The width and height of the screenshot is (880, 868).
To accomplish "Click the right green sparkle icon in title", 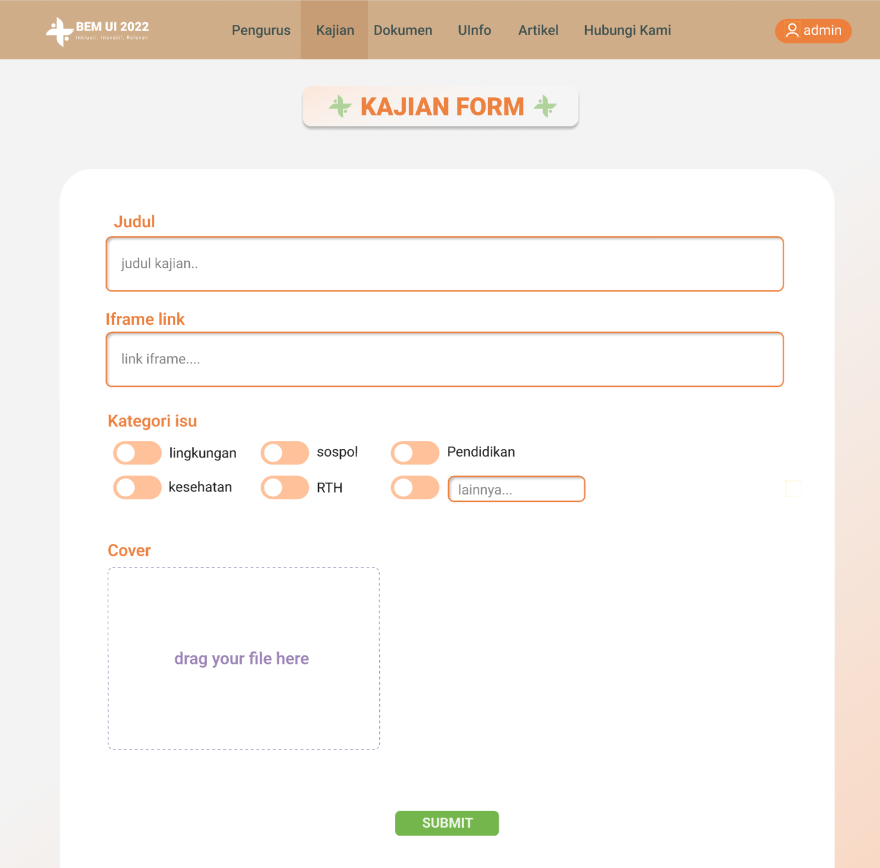I will point(545,106).
